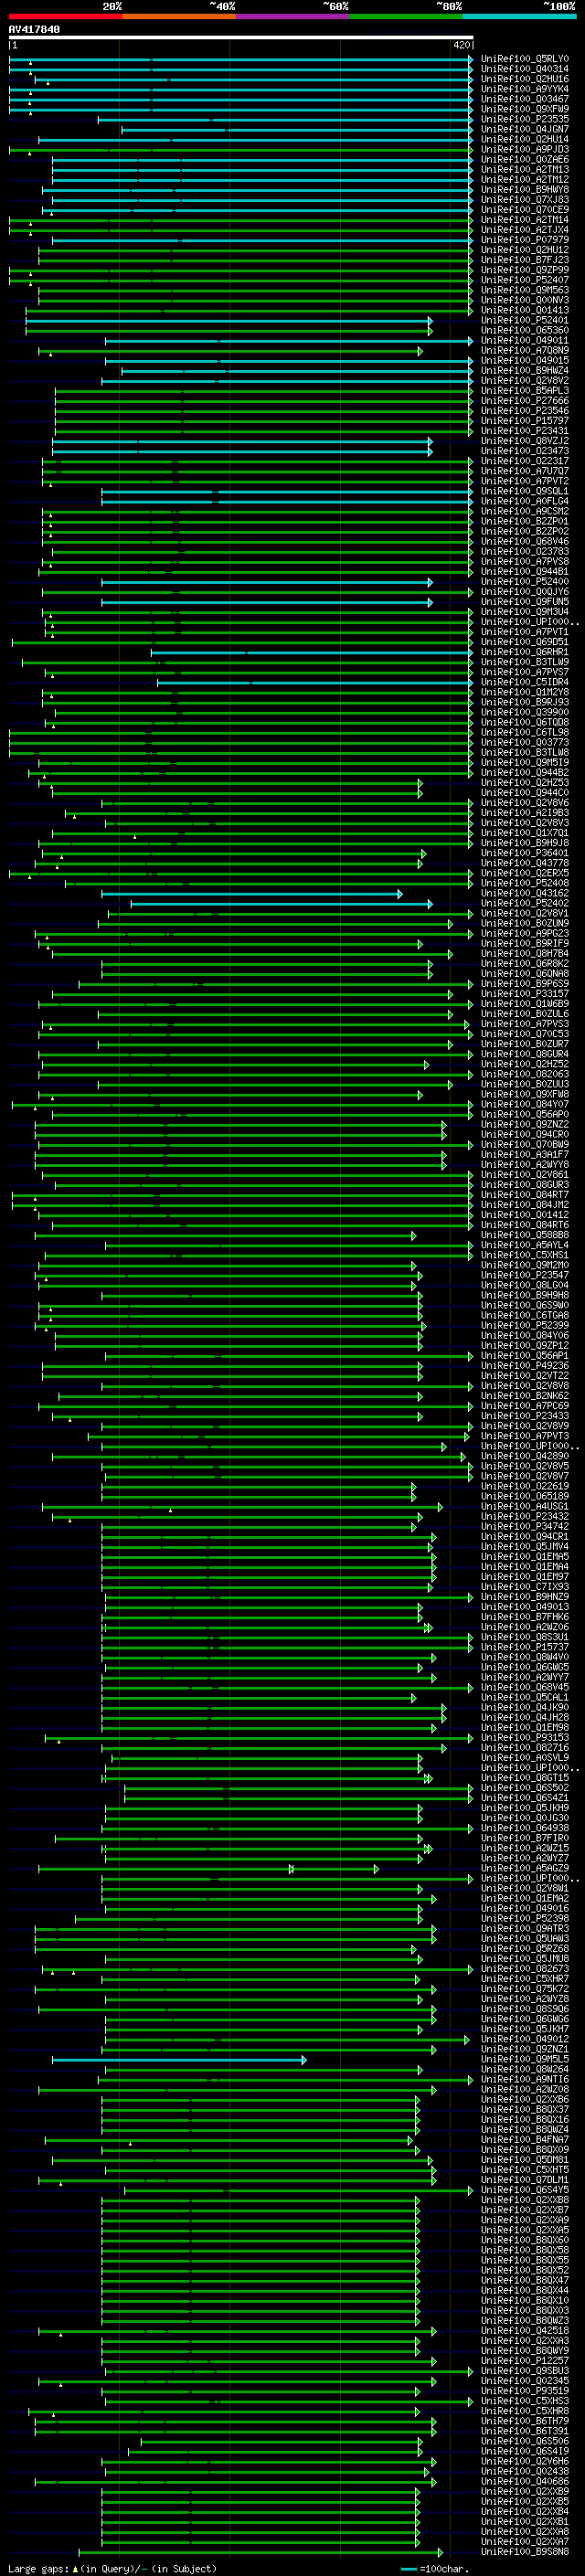585x2576 pixels.
Task: Select the AV417840 query name label
Action: click(x=34, y=29)
